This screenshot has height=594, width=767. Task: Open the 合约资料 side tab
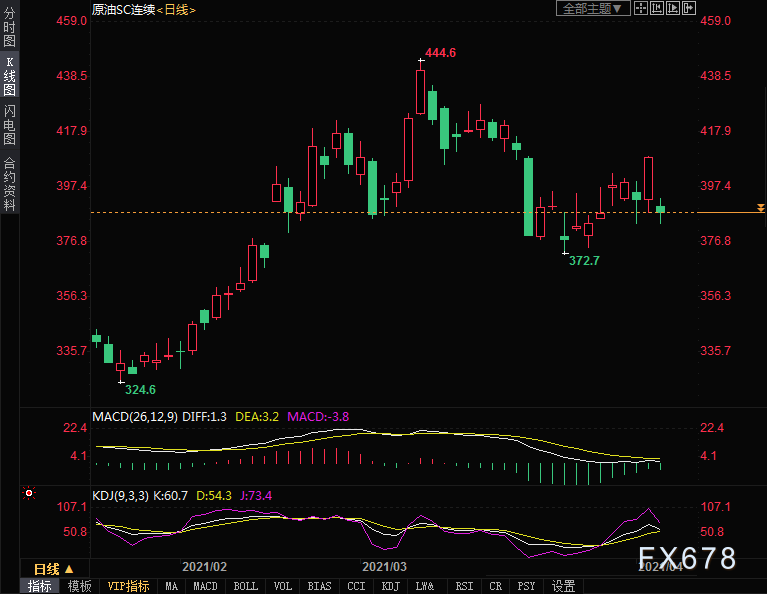[x=9, y=183]
